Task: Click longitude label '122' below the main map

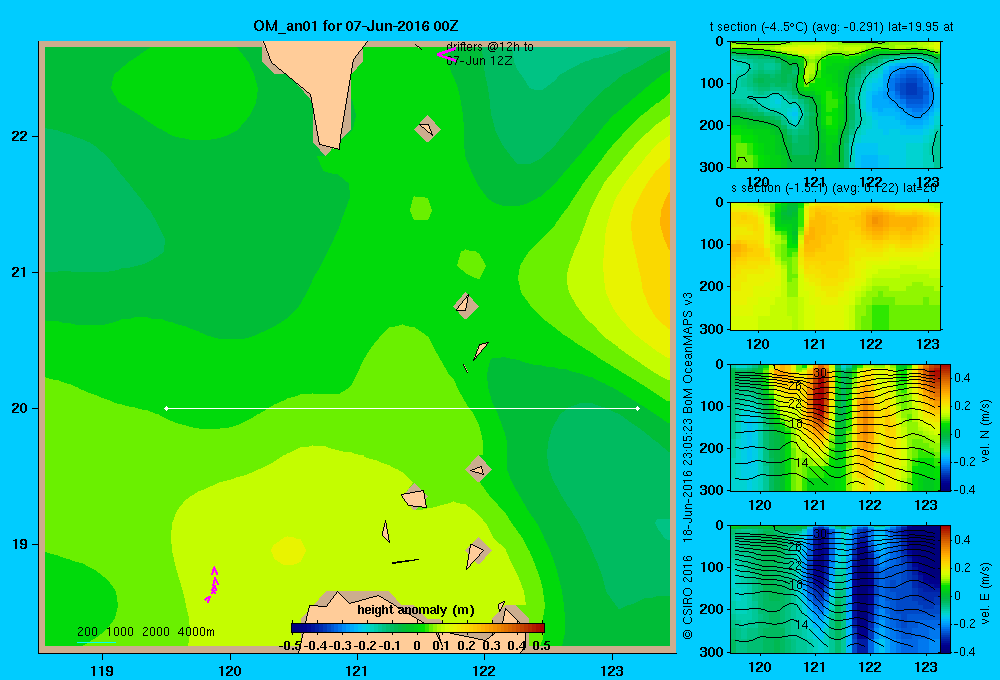Action: [x=485, y=670]
